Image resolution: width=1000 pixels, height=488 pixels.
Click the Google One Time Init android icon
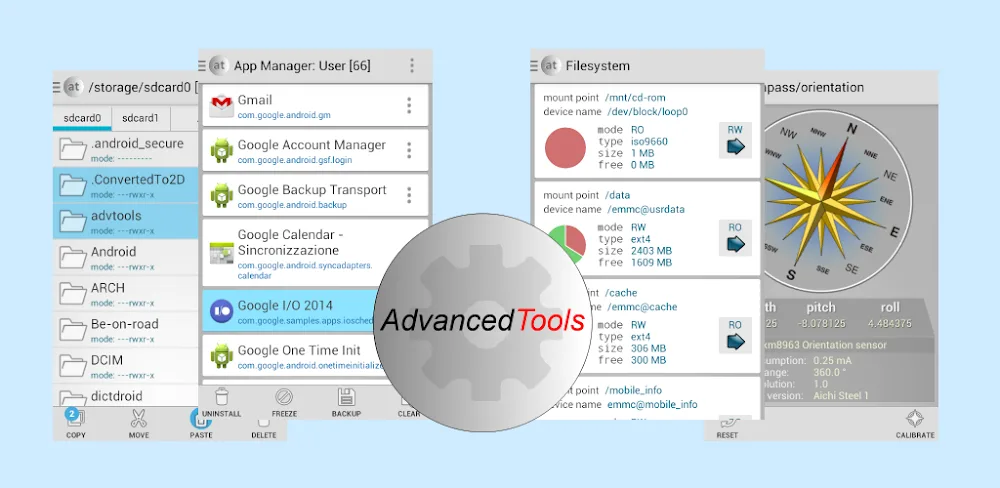click(221, 356)
